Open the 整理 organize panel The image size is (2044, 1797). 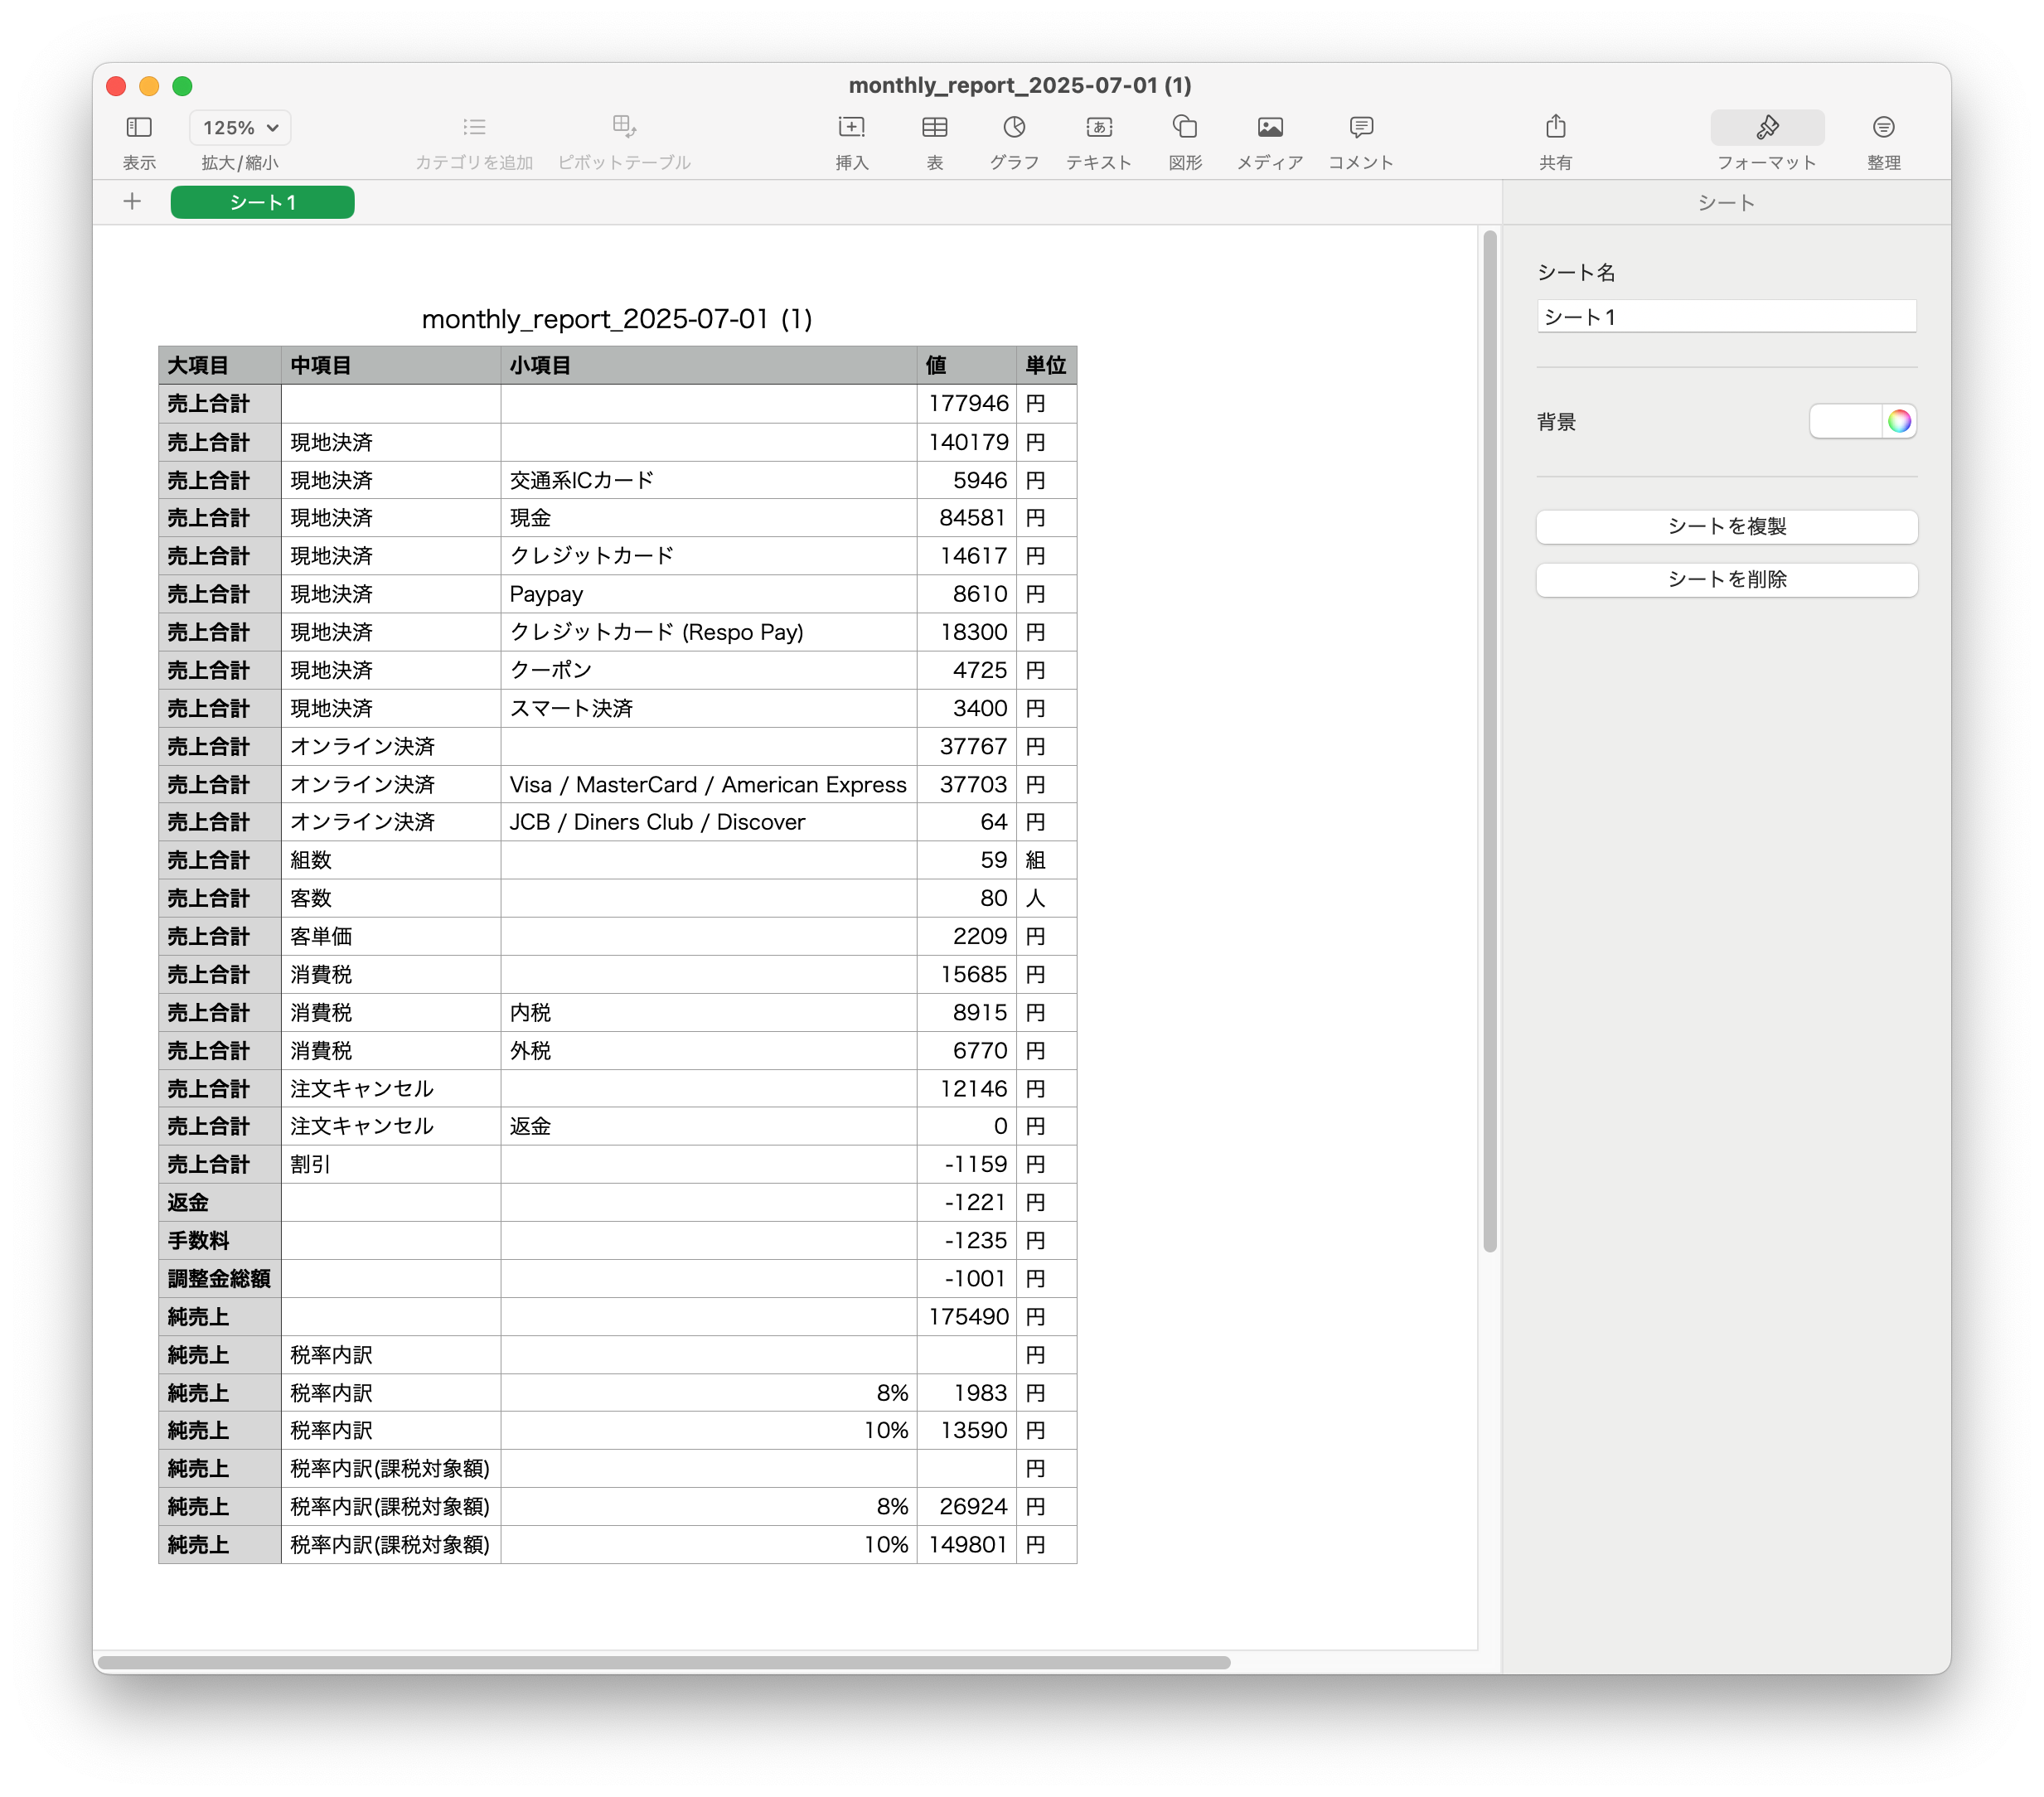coord(1883,127)
